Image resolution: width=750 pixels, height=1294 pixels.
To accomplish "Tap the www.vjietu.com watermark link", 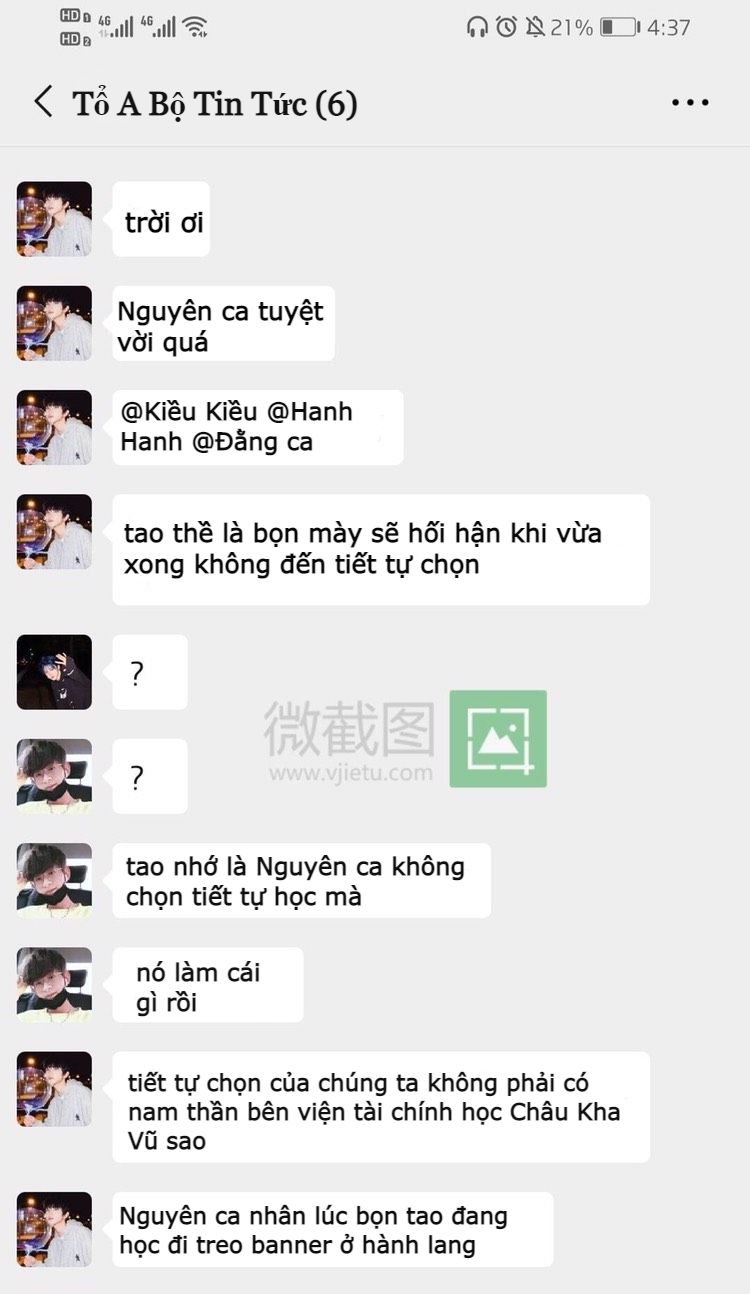I will tap(351, 772).
